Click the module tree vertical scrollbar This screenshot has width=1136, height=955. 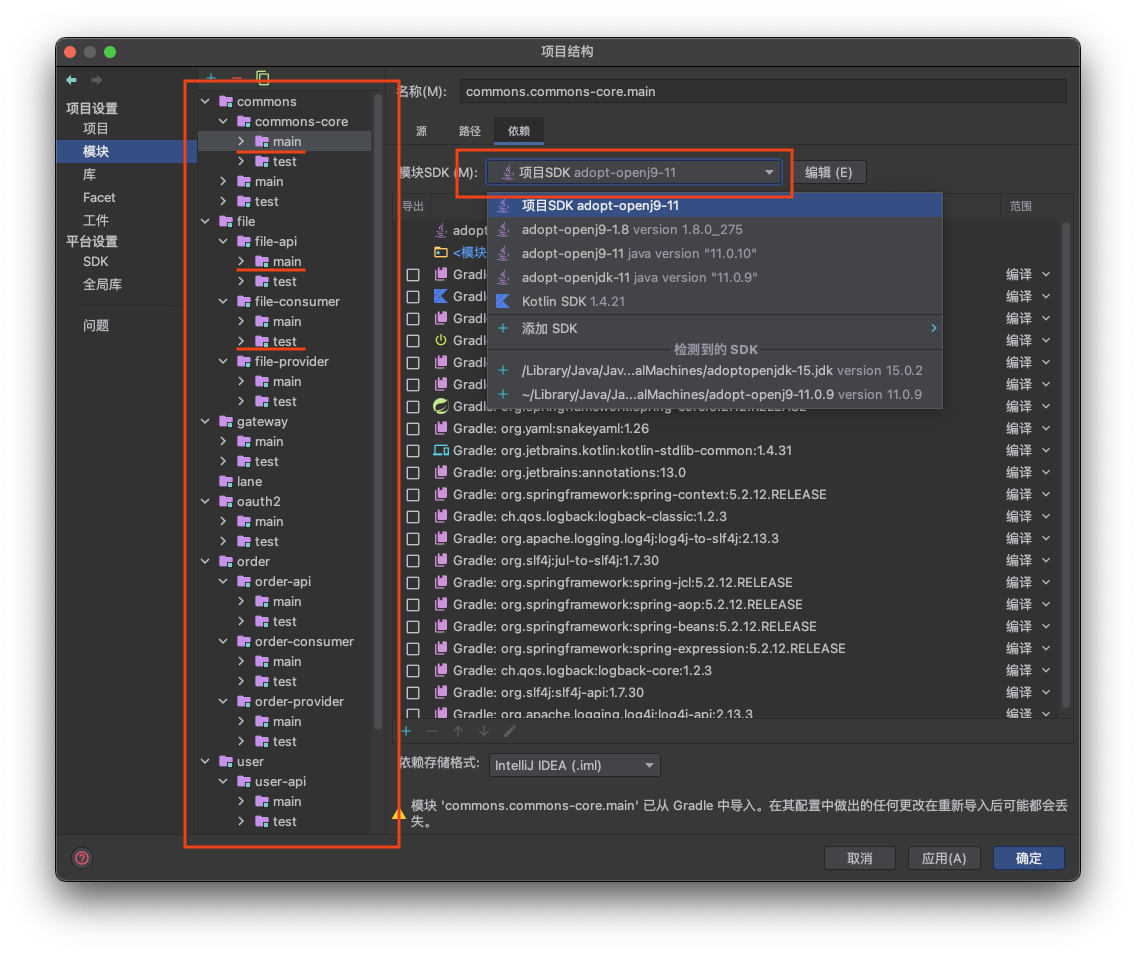[377, 412]
